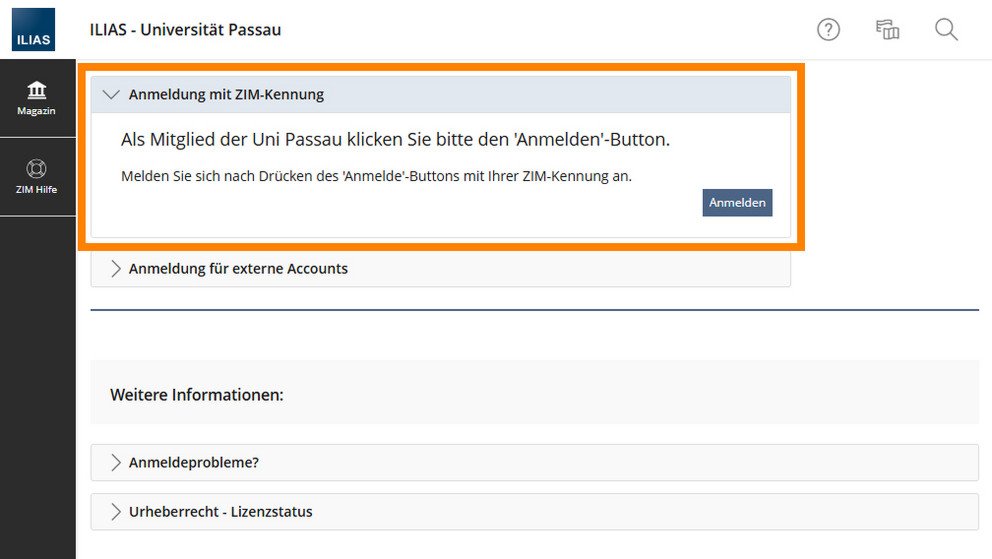Click the 'Melden Sie sich nach Drücken' text
Screen dimensions: 992x559
click(x=376, y=176)
